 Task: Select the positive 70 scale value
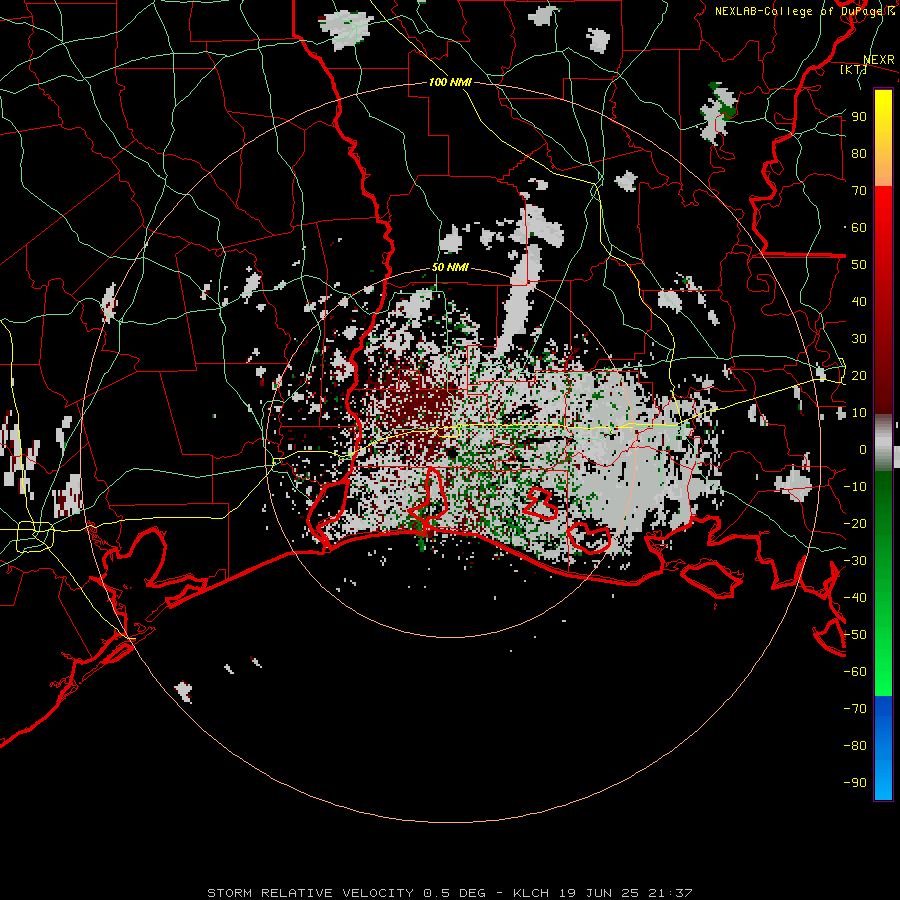(x=859, y=191)
